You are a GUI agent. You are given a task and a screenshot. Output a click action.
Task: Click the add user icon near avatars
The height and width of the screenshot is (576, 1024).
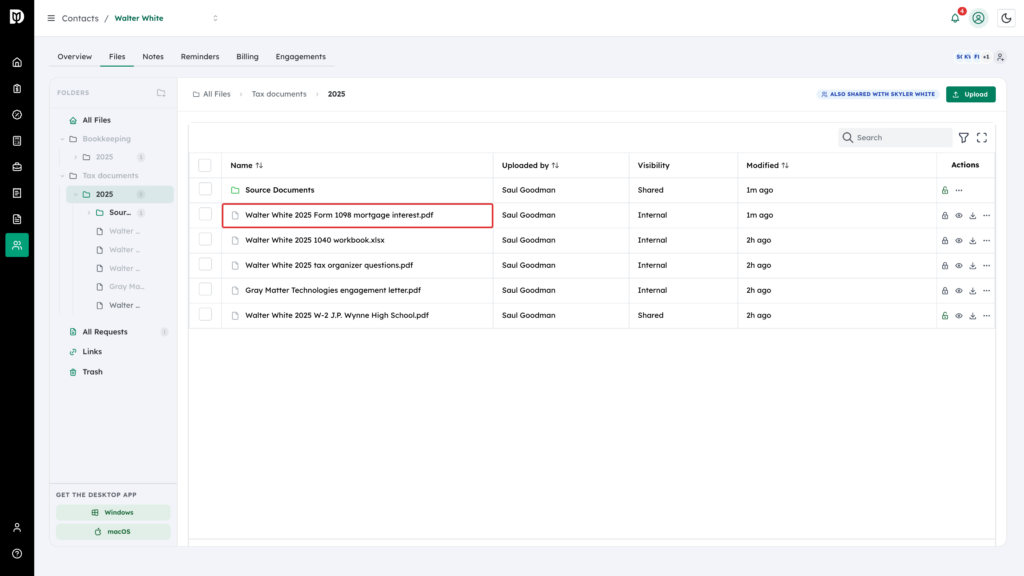1000,57
